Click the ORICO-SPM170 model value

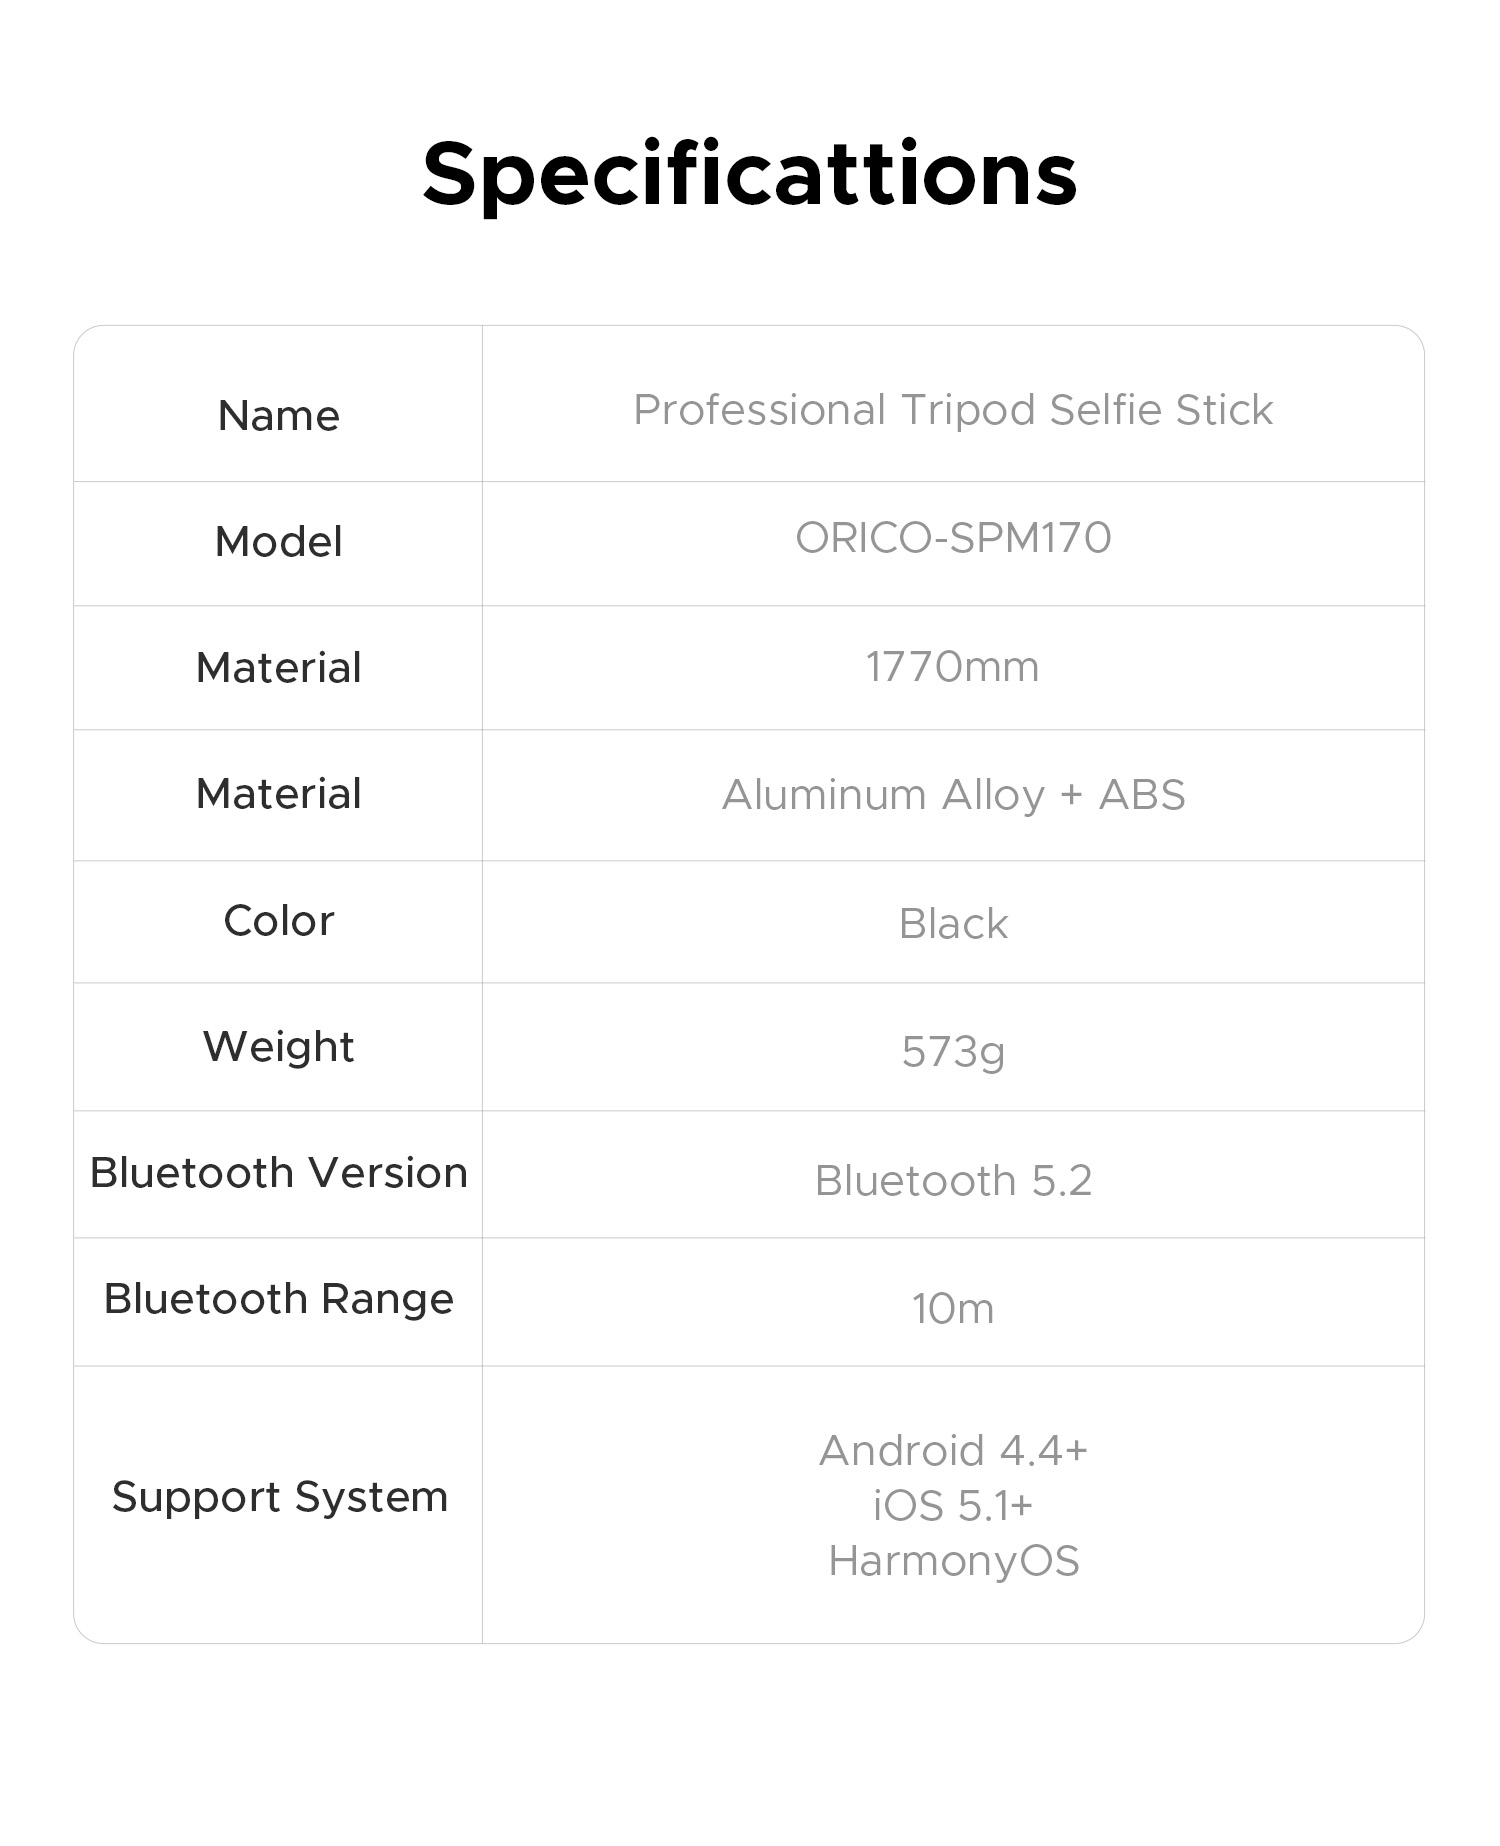click(x=953, y=538)
